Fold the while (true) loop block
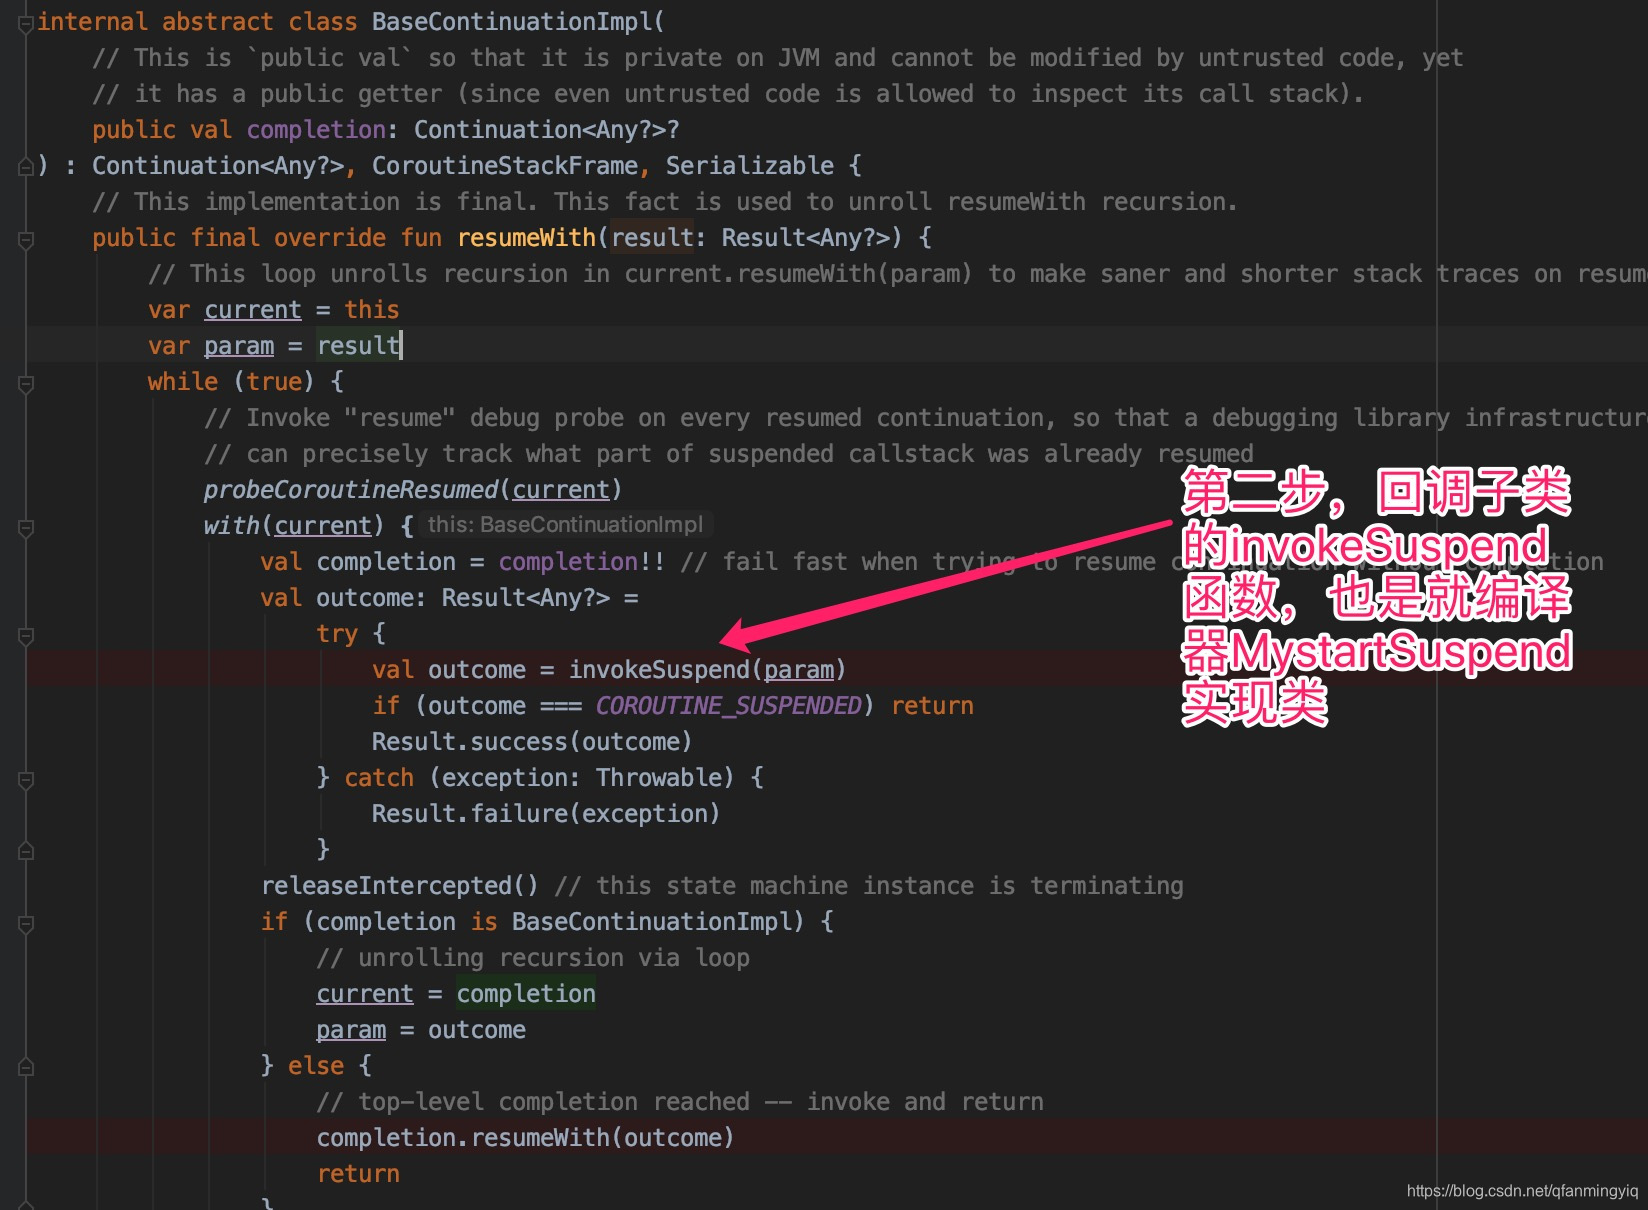Screen dimensions: 1648x1210 [x=26, y=383]
